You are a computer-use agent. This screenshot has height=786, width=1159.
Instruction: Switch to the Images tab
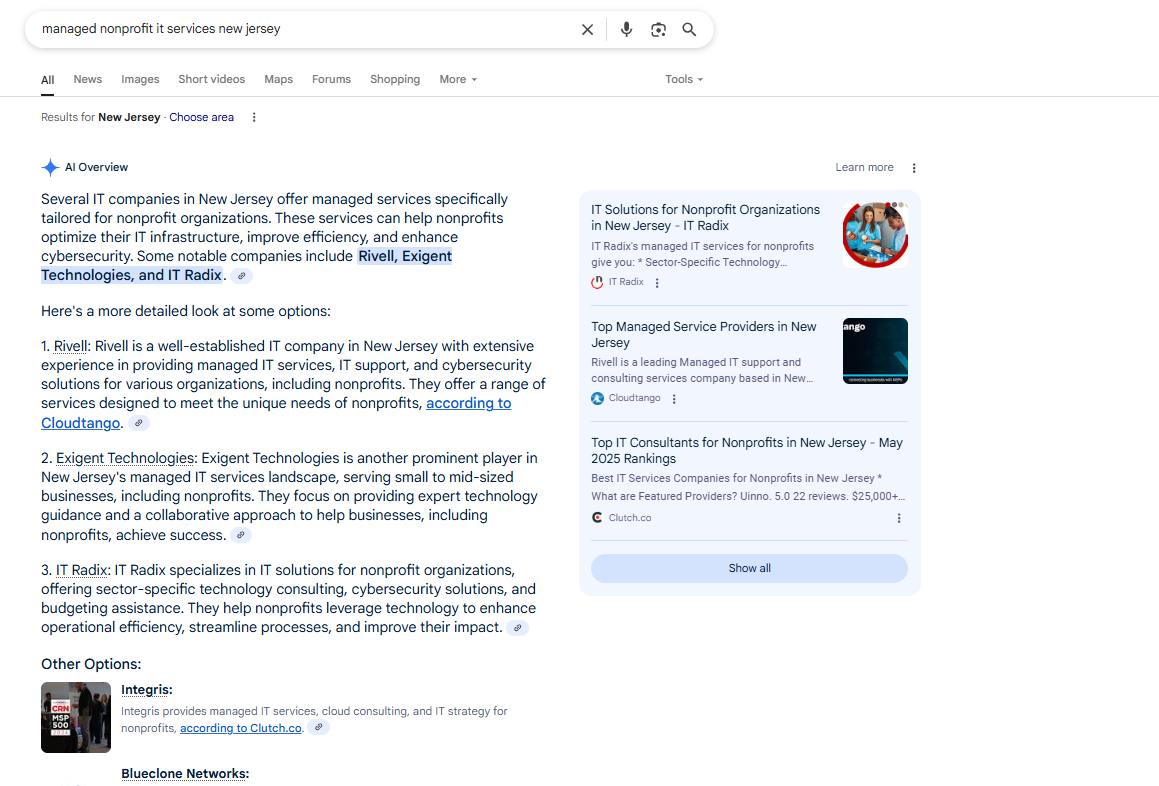pyautogui.click(x=140, y=79)
